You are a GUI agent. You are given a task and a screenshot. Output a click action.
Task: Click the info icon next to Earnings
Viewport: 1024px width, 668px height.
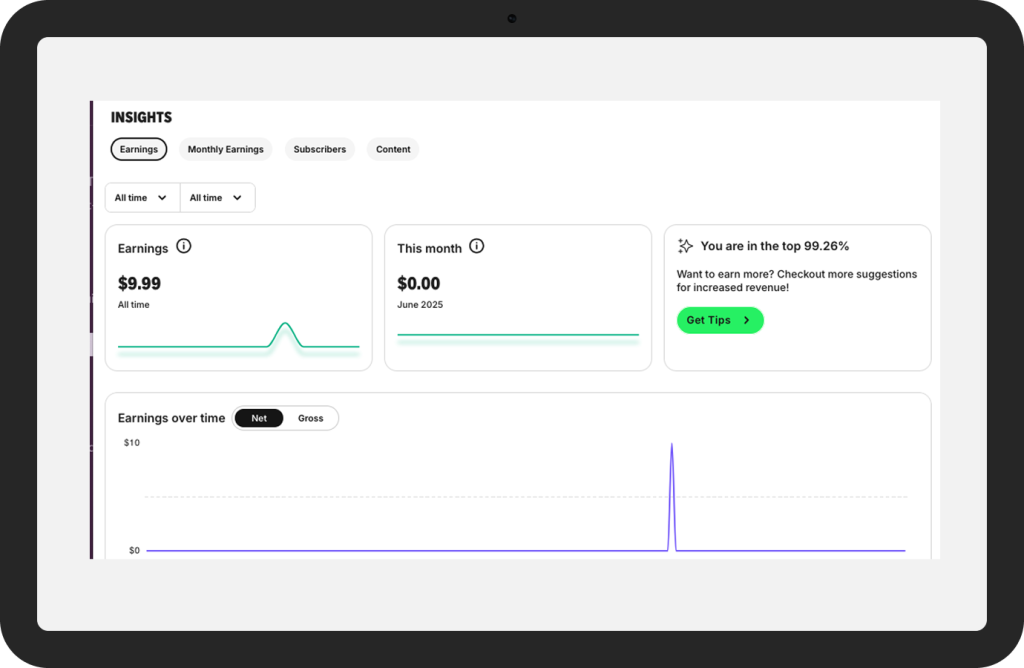pos(184,247)
